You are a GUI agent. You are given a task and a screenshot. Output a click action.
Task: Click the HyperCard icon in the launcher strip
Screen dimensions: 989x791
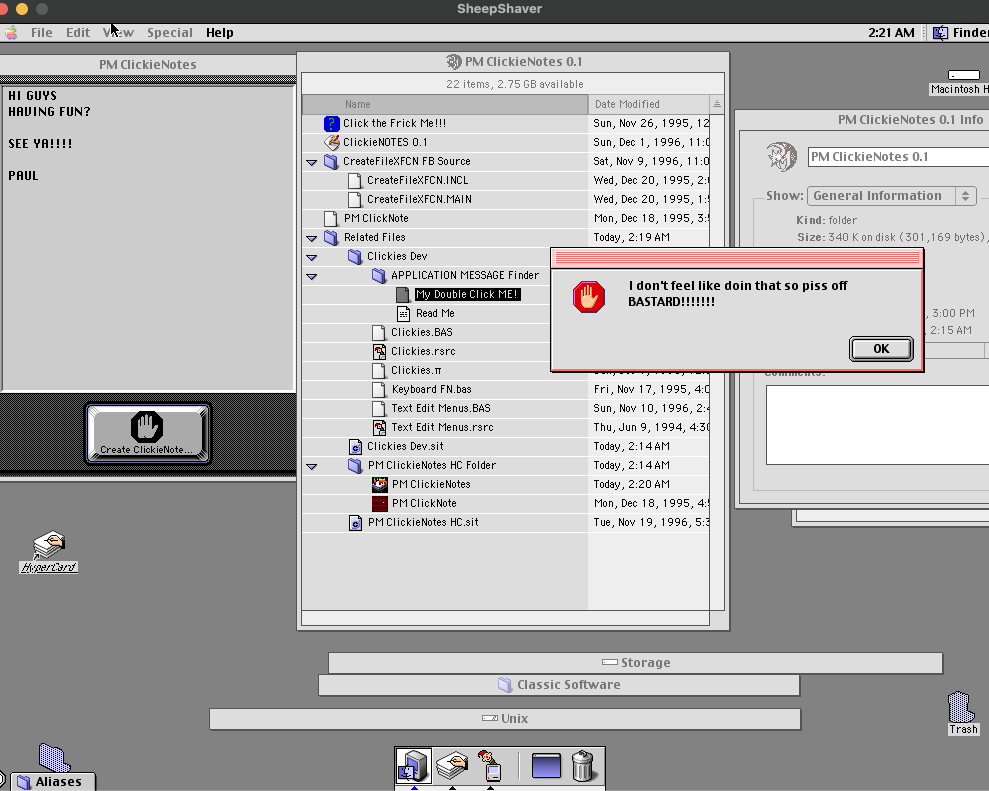tap(452, 766)
